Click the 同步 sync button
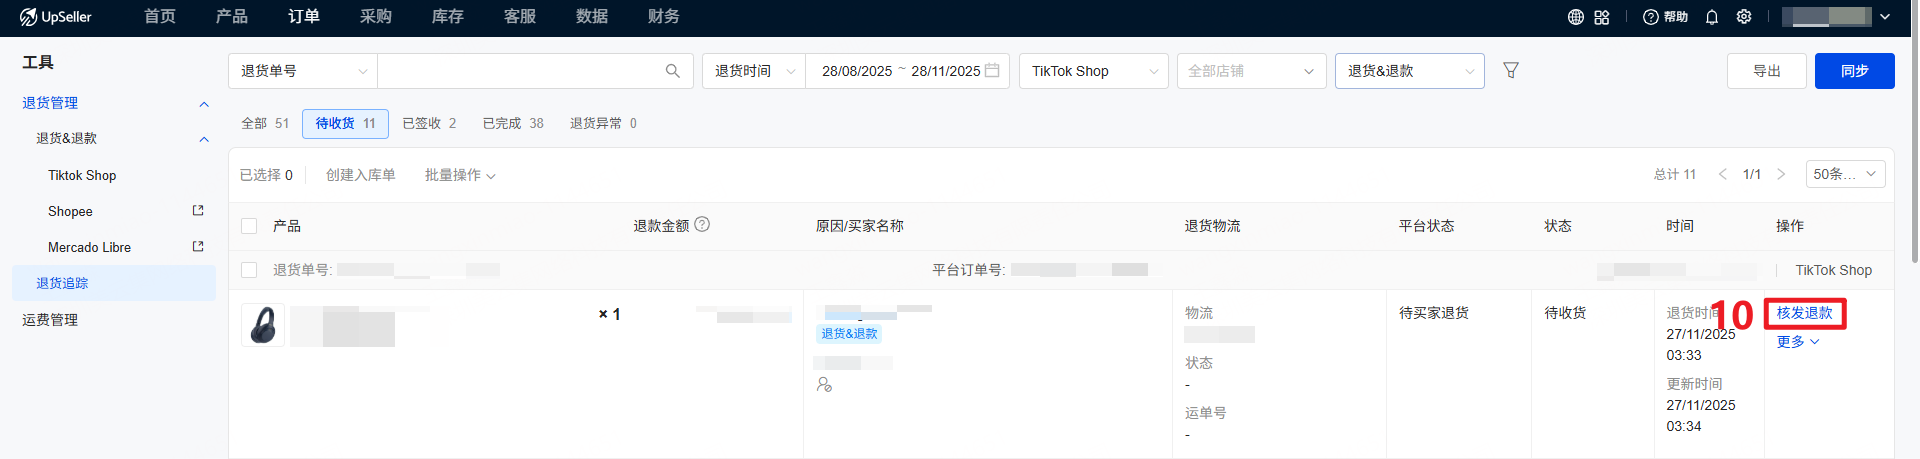1920x459 pixels. [1854, 71]
